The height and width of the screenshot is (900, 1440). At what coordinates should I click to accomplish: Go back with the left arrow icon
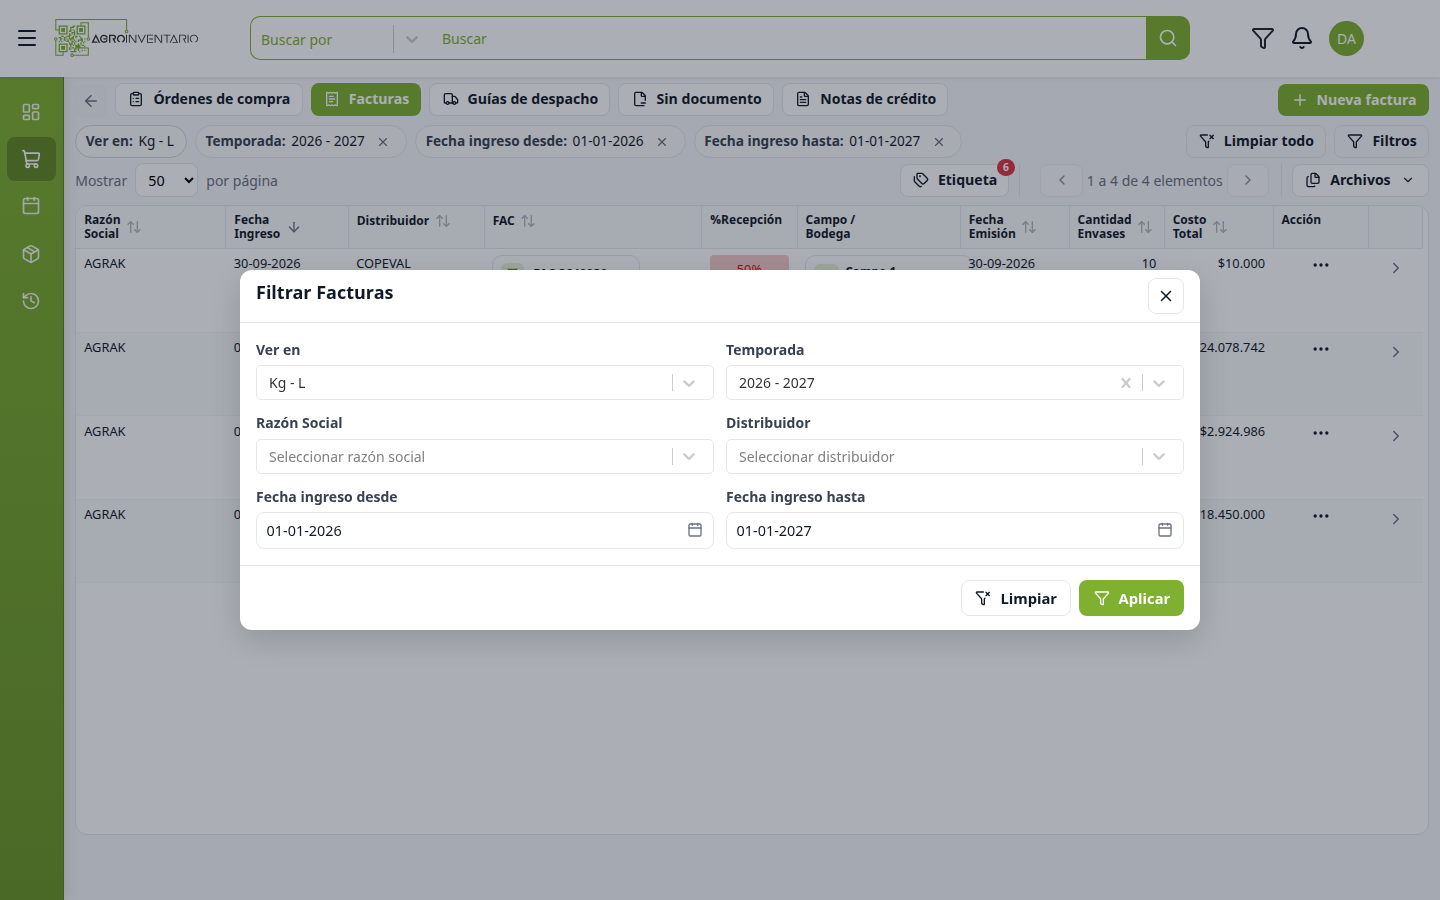(x=91, y=100)
